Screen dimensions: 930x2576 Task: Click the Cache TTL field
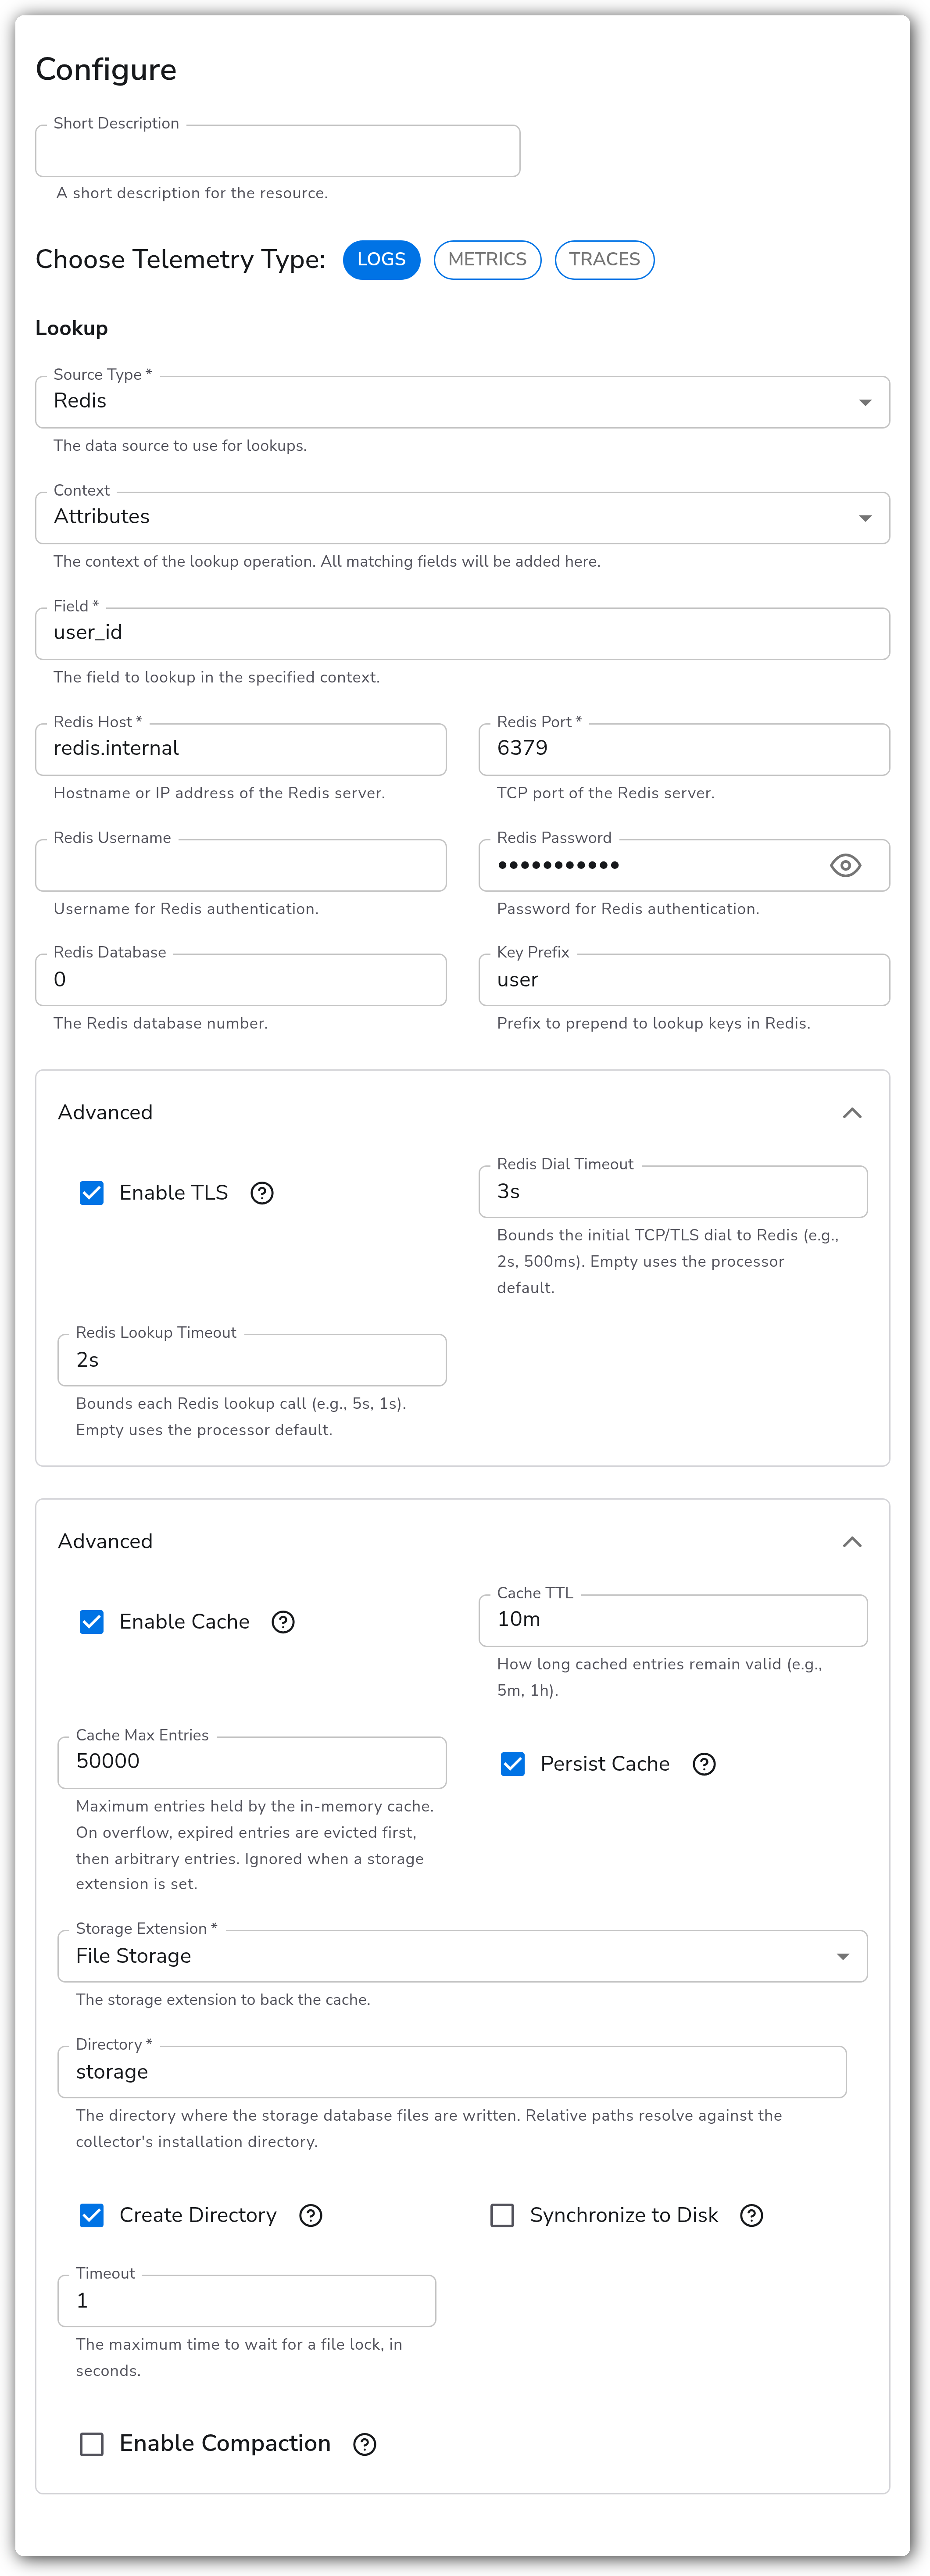tap(673, 1620)
